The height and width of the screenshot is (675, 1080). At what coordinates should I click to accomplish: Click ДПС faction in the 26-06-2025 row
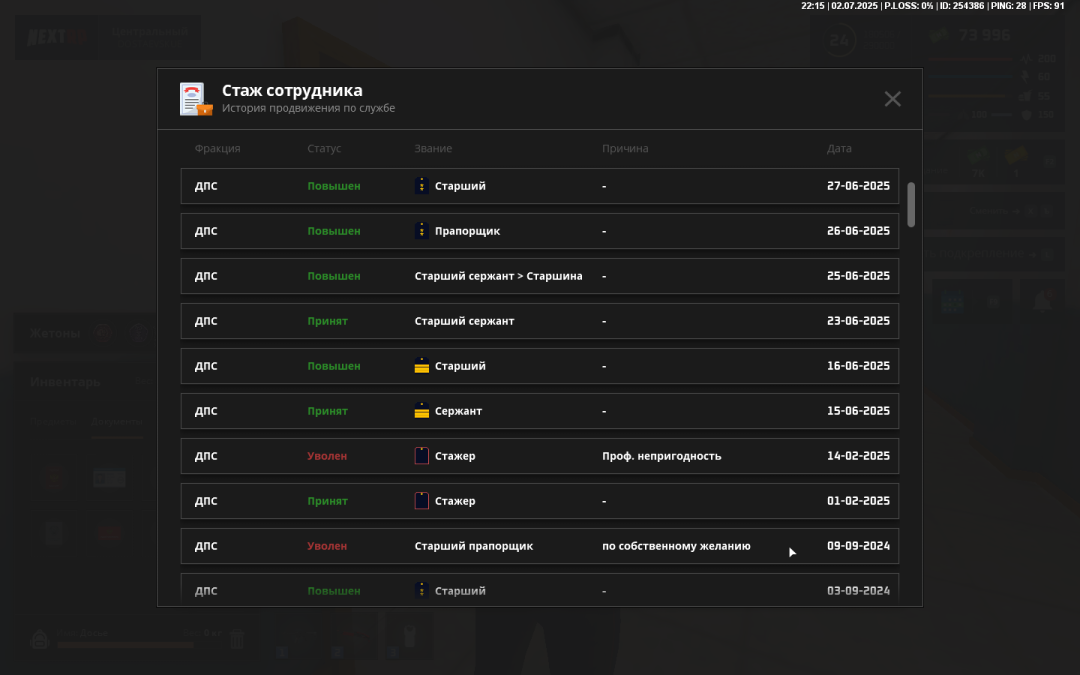(x=206, y=231)
